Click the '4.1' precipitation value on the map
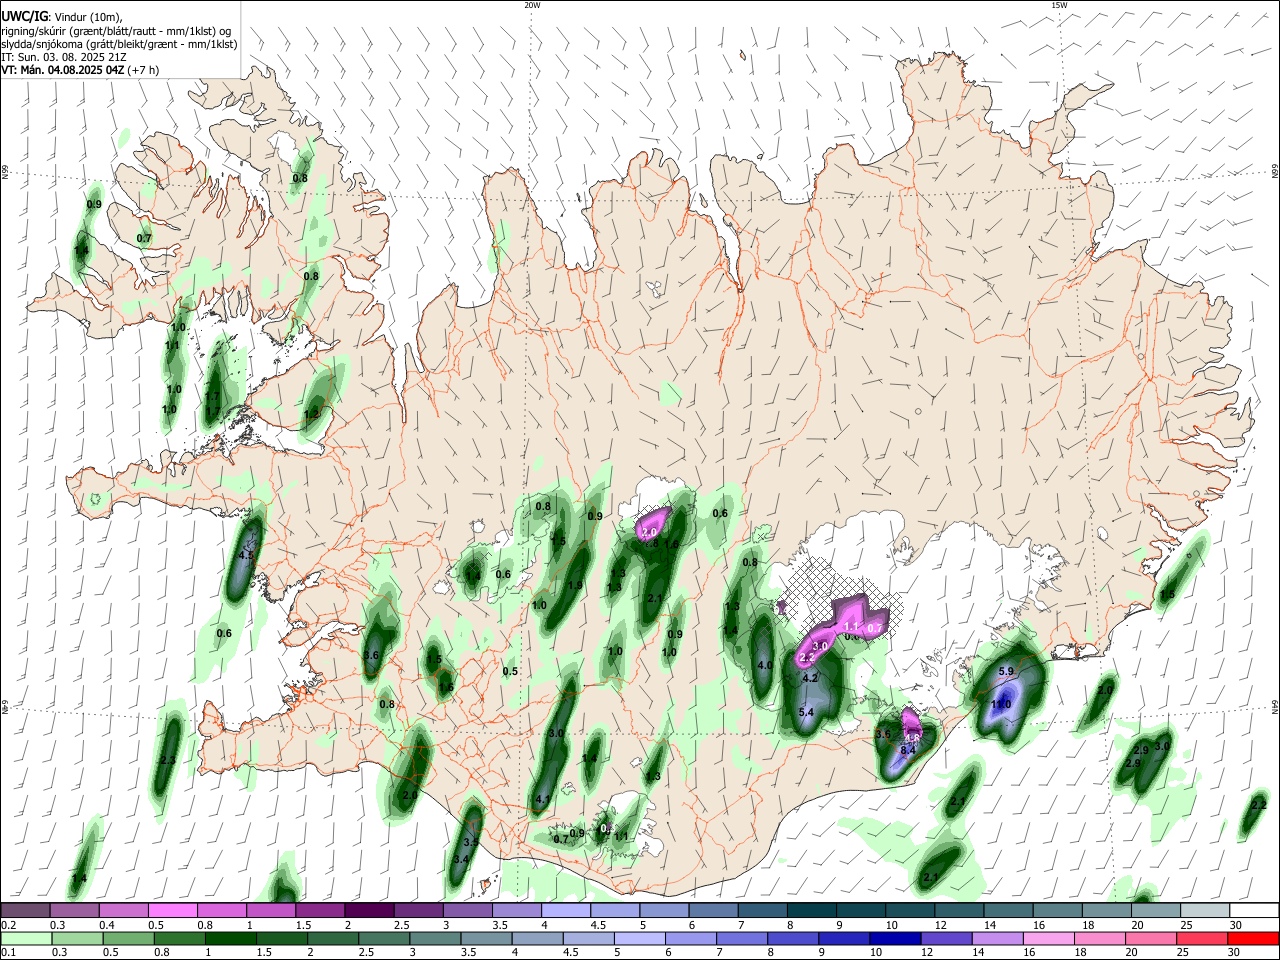 point(544,799)
